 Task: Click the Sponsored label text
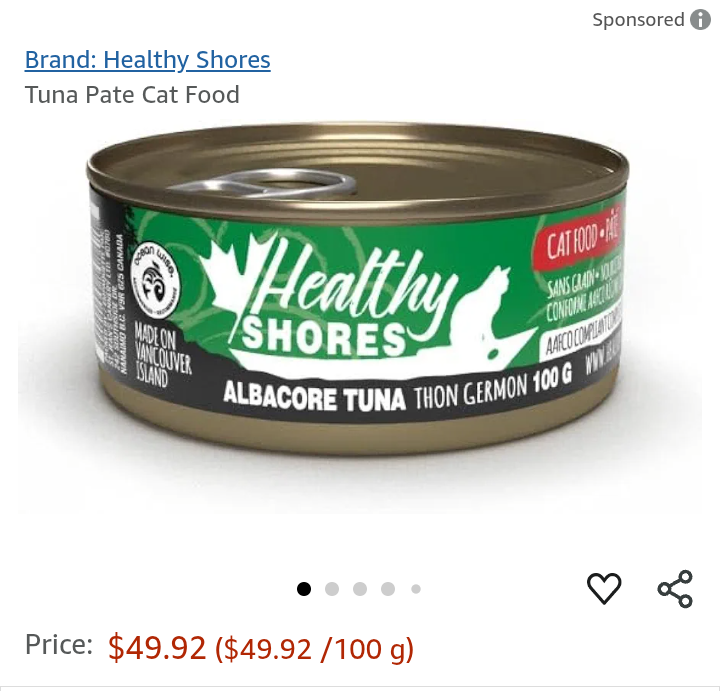click(x=638, y=20)
